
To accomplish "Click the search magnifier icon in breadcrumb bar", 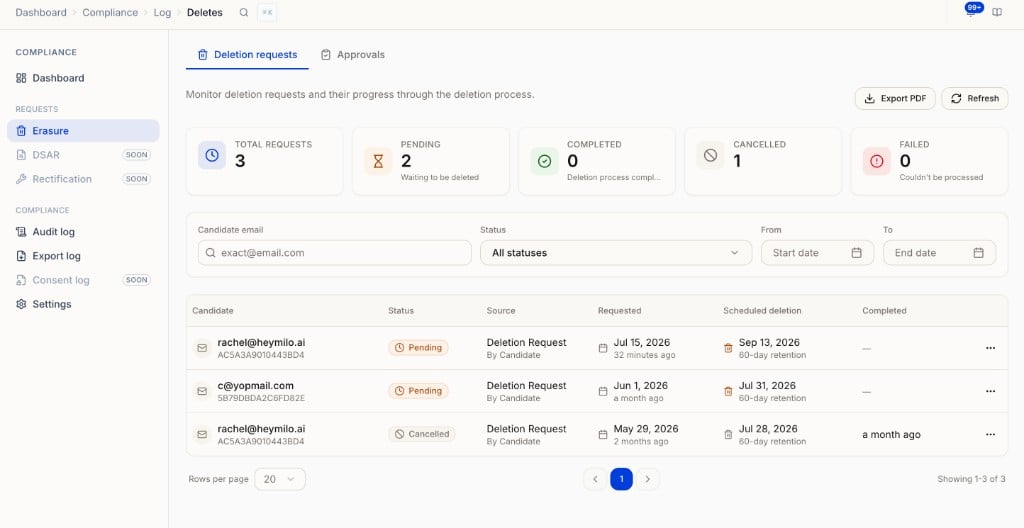I will [x=244, y=12].
